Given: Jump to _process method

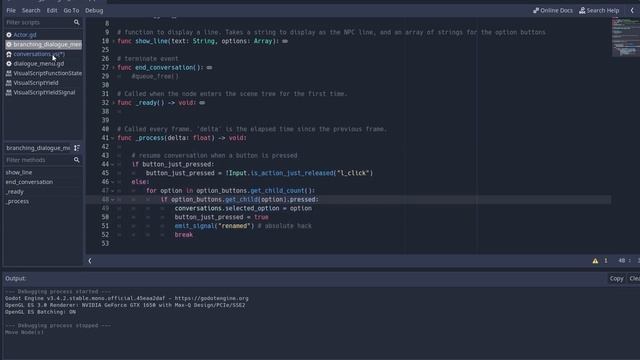Looking at the screenshot, I should pyautogui.click(x=17, y=201).
